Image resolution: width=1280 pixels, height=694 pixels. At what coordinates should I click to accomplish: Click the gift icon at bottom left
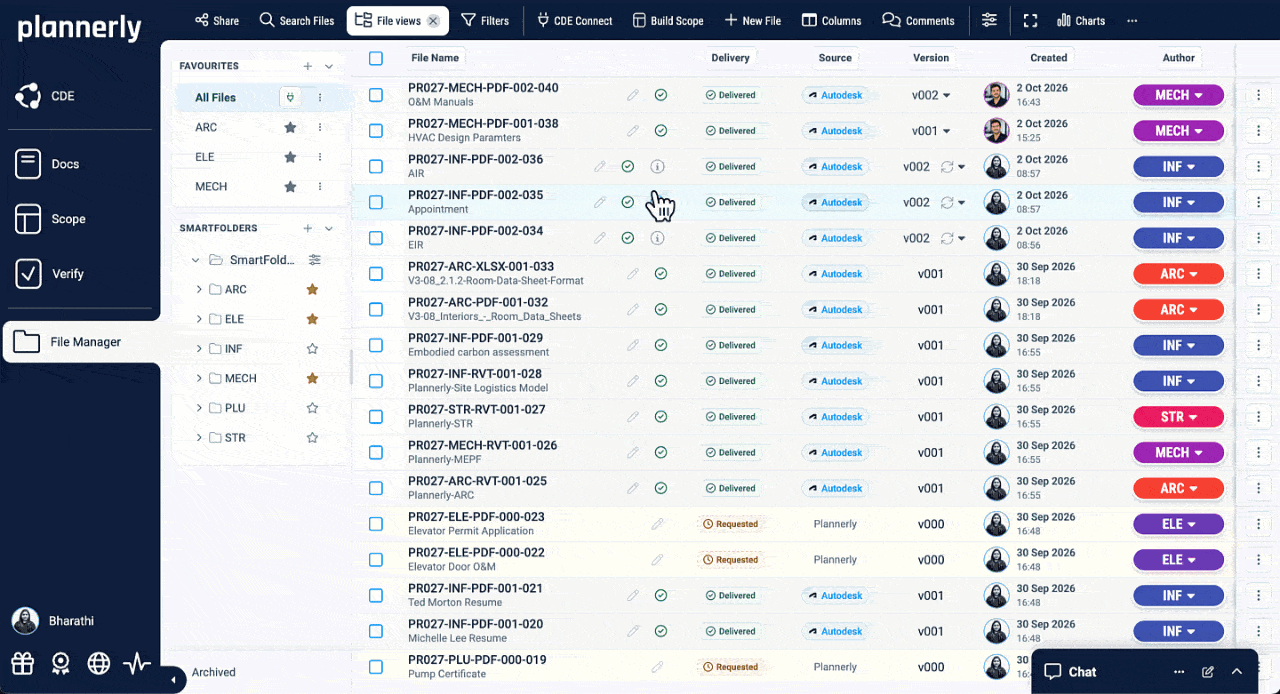point(23,663)
